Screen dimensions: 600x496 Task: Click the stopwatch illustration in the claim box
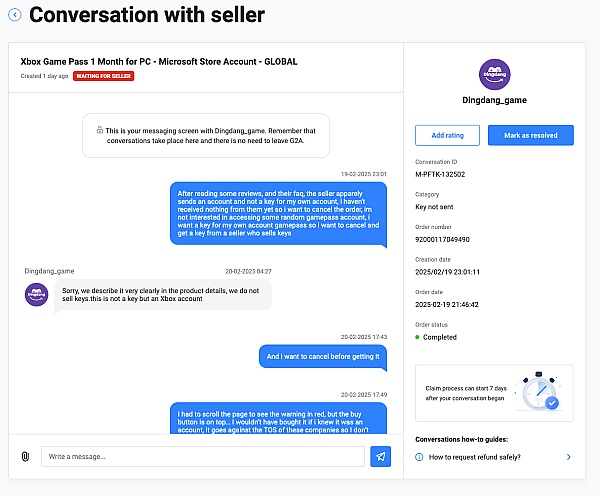540,393
